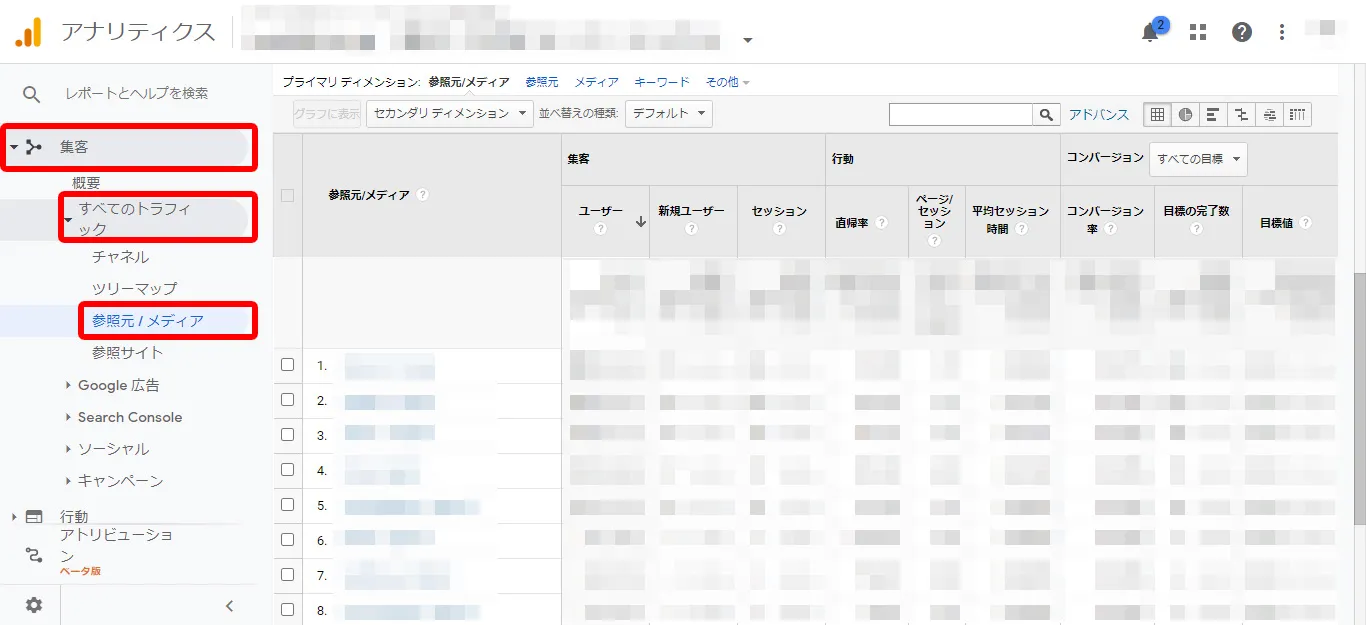Open the デフォルト sort type dropdown
This screenshot has width=1366, height=625.
coord(670,113)
